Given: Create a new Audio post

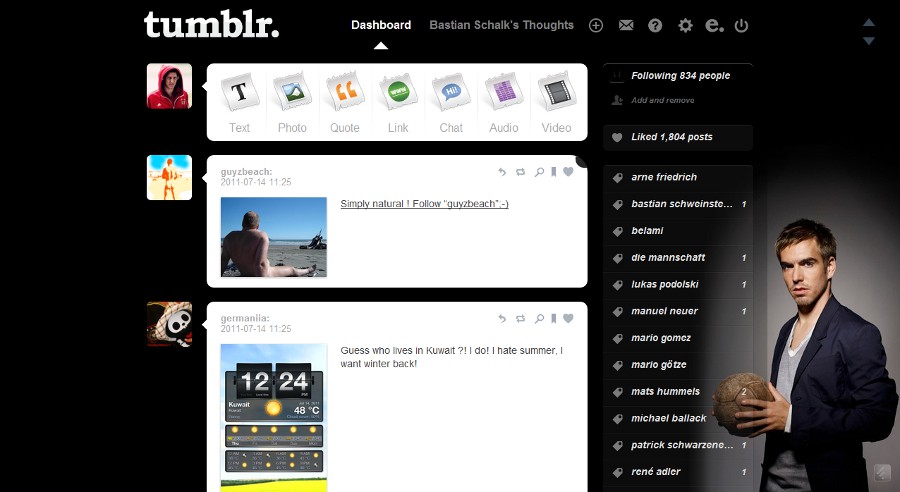Looking at the screenshot, I should pyautogui.click(x=504, y=103).
